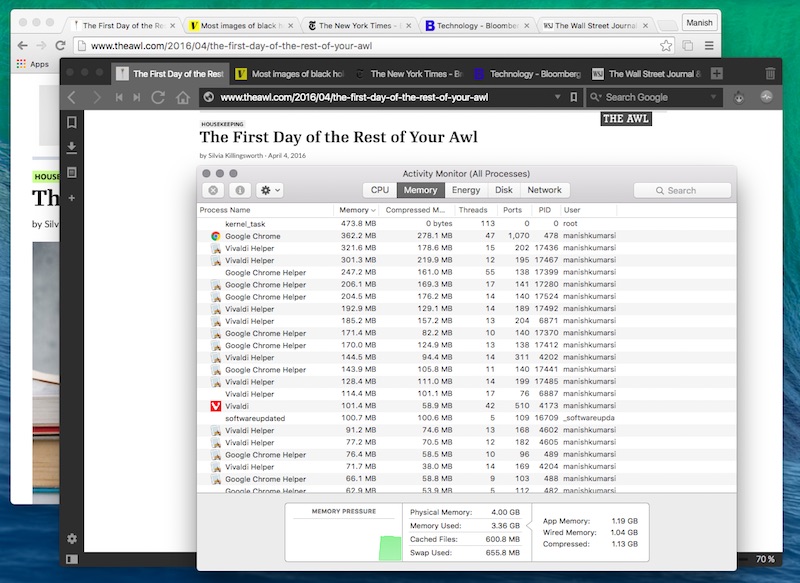Open the Vivaldi address bar dropdown arrow

tap(557, 97)
